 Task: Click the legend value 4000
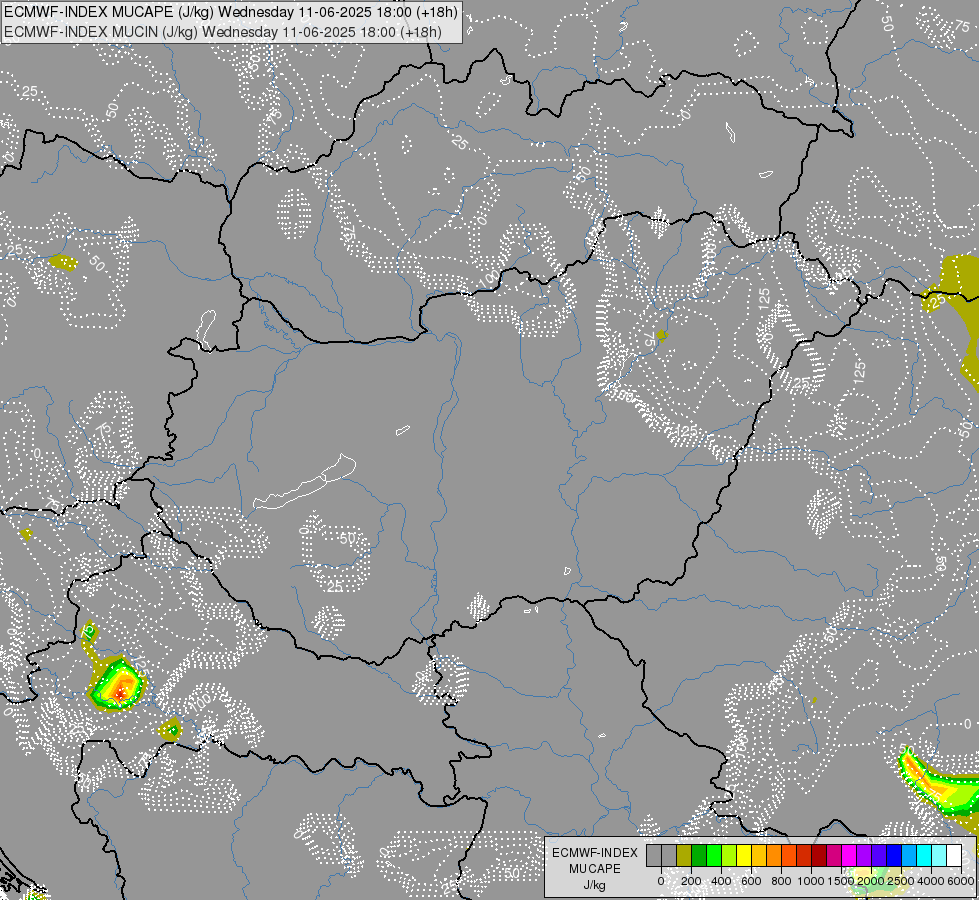point(931,881)
